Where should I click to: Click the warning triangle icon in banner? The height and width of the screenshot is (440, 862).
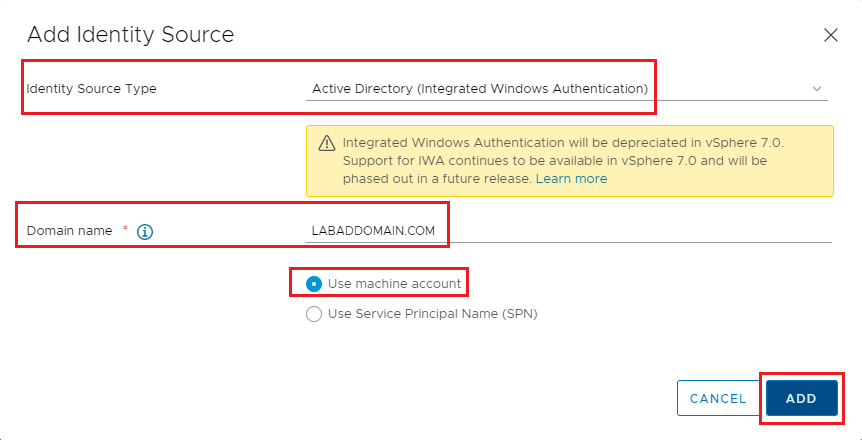point(326,144)
